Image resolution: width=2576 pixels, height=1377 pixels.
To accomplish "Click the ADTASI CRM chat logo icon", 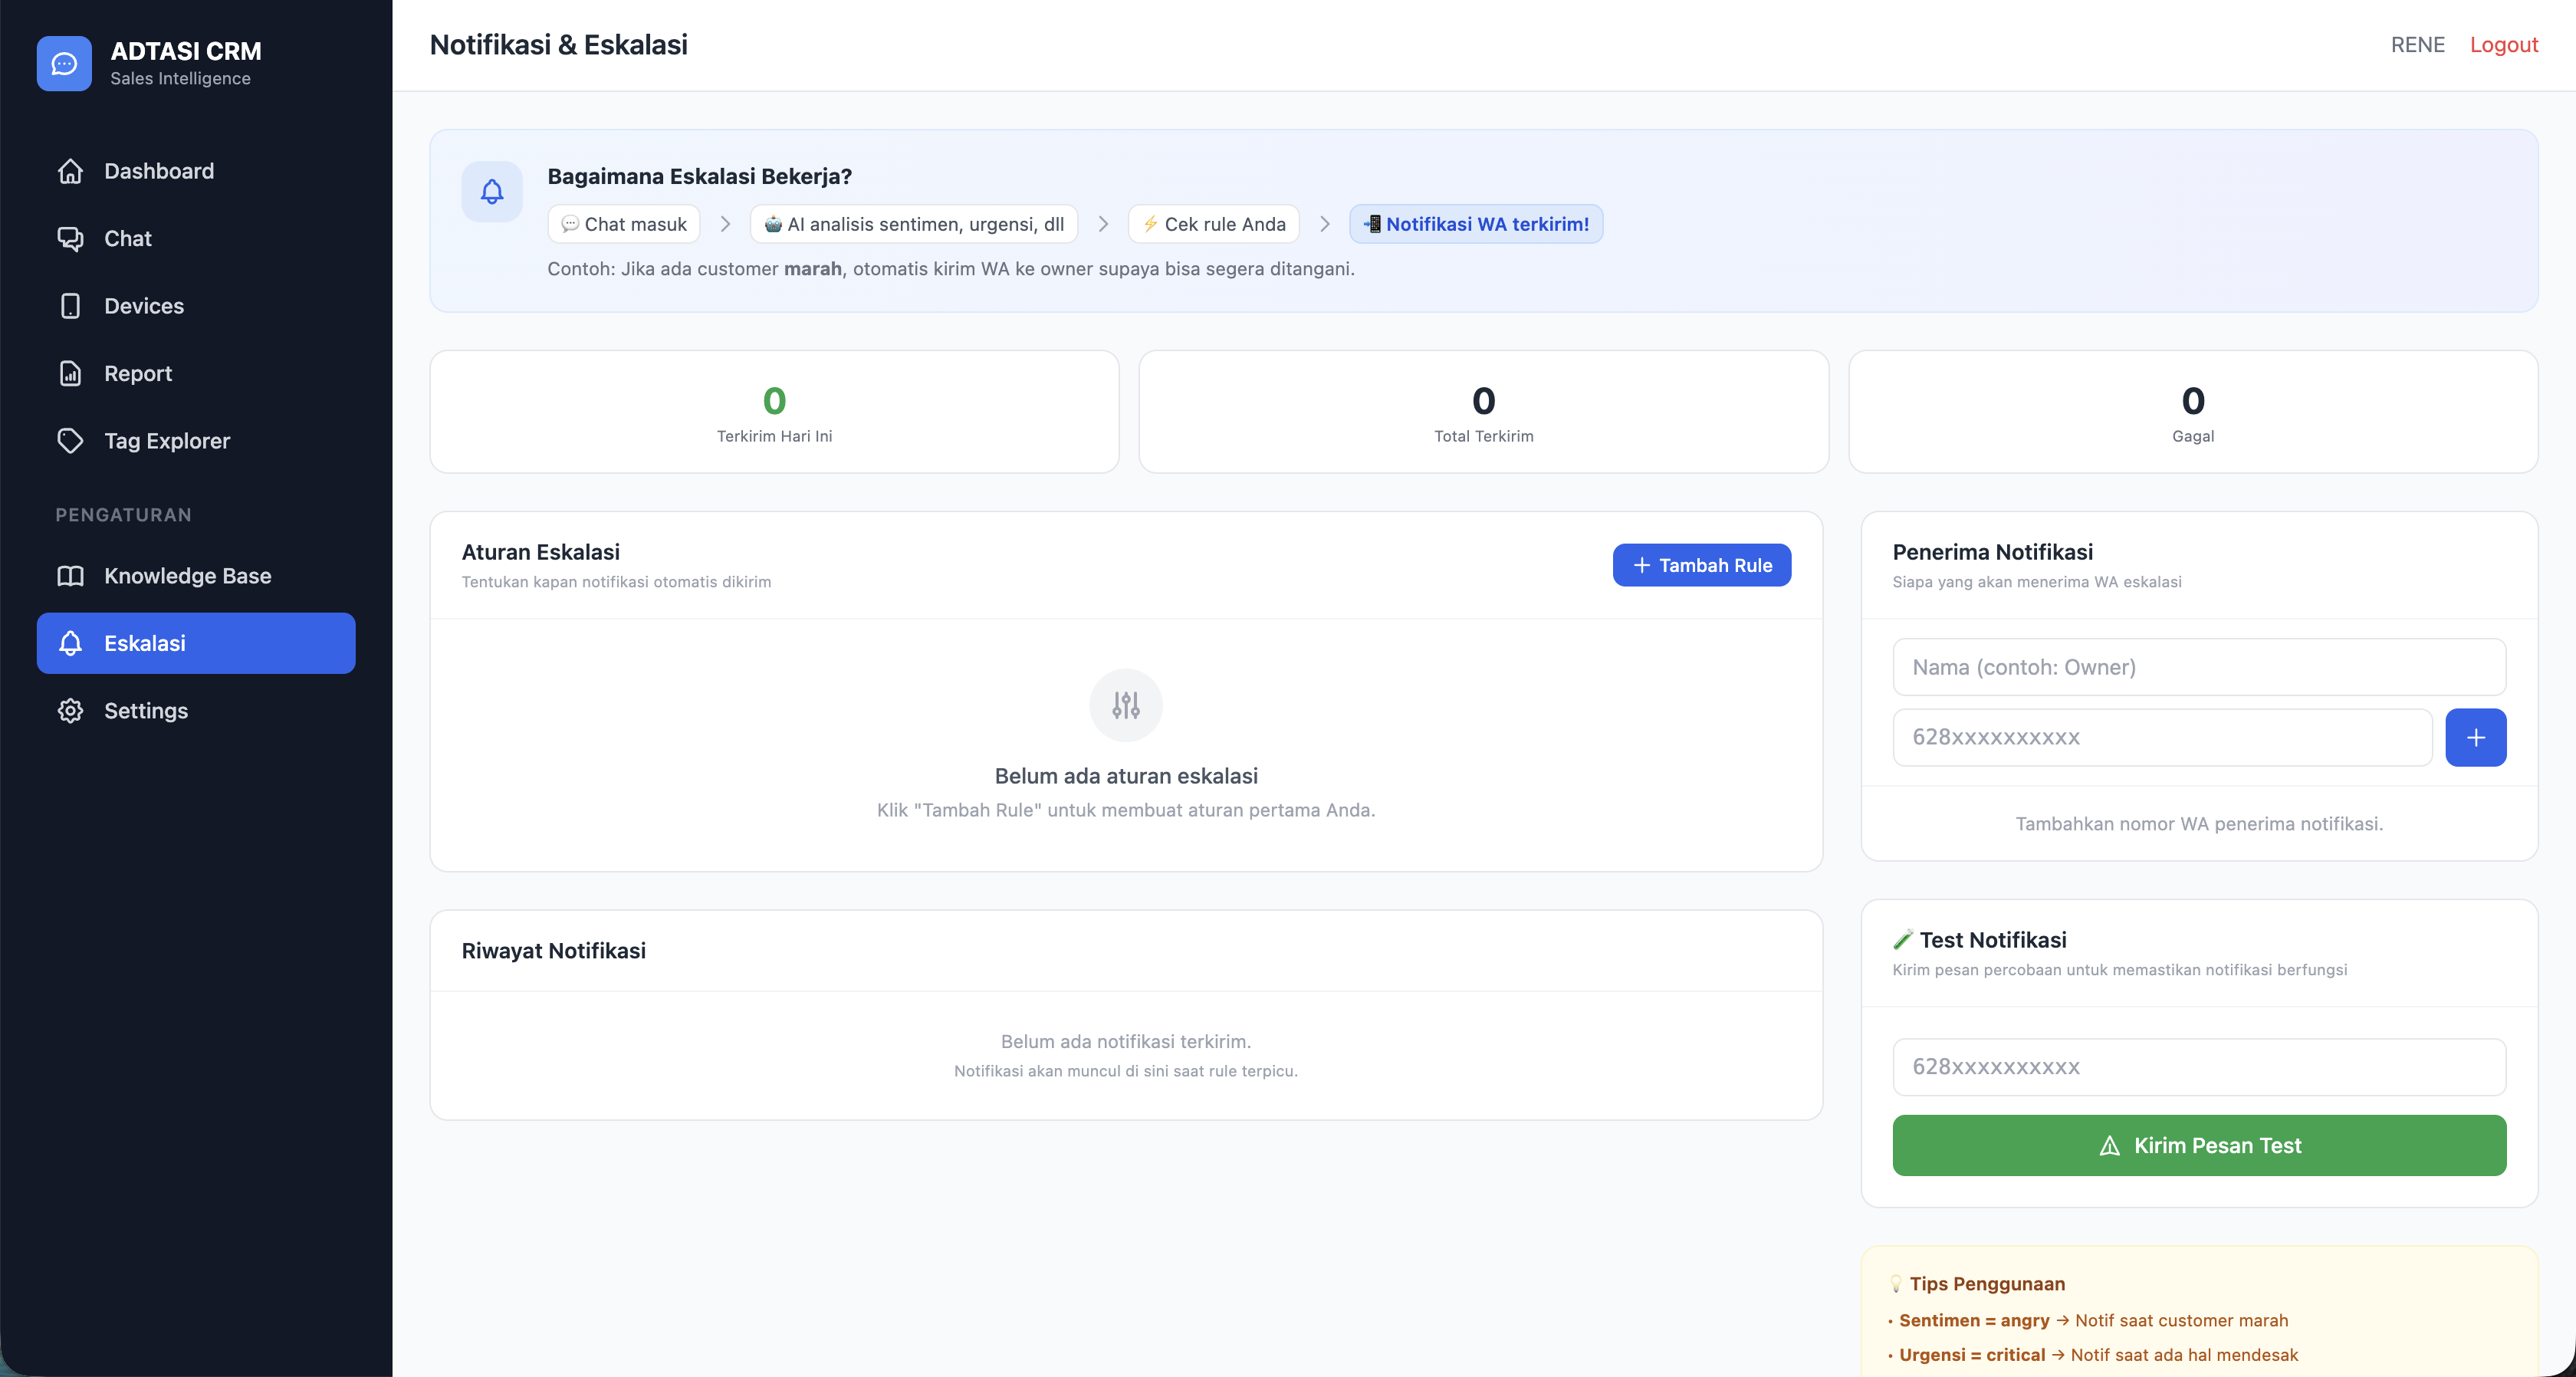I will [x=64, y=64].
